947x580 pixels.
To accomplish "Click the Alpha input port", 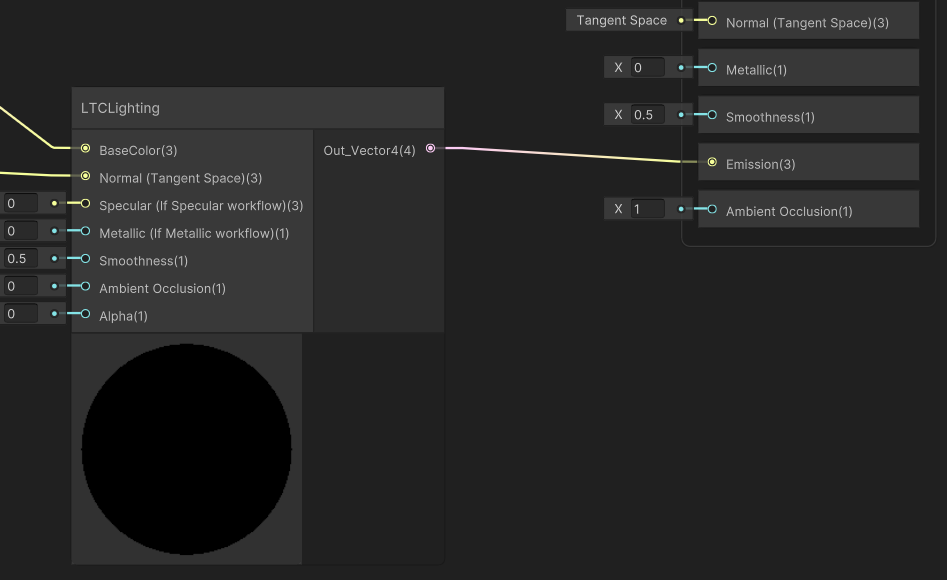I will [86, 314].
